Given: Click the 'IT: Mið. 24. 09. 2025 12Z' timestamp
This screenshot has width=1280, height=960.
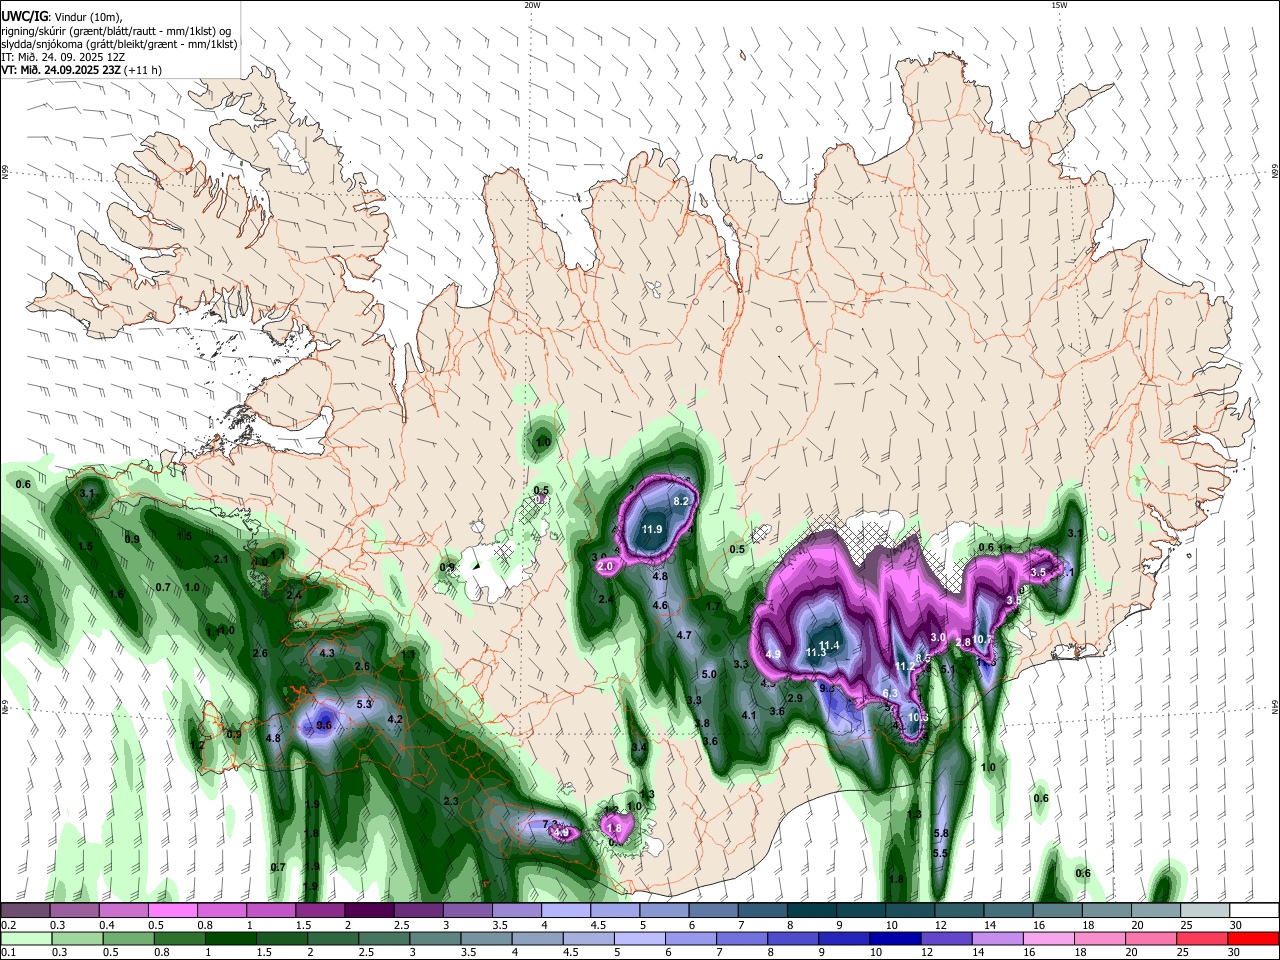Looking at the screenshot, I should pyautogui.click(x=62, y=57).
